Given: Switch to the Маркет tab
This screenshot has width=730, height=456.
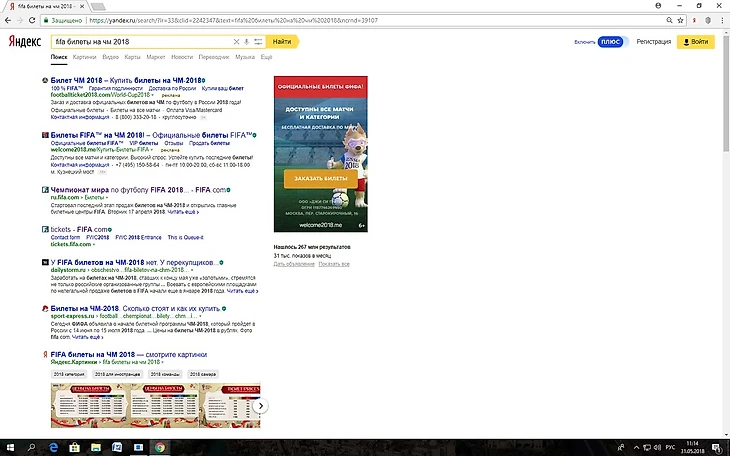Looking at the screenshot, I should pyautogui.click(x=155, y=57).
